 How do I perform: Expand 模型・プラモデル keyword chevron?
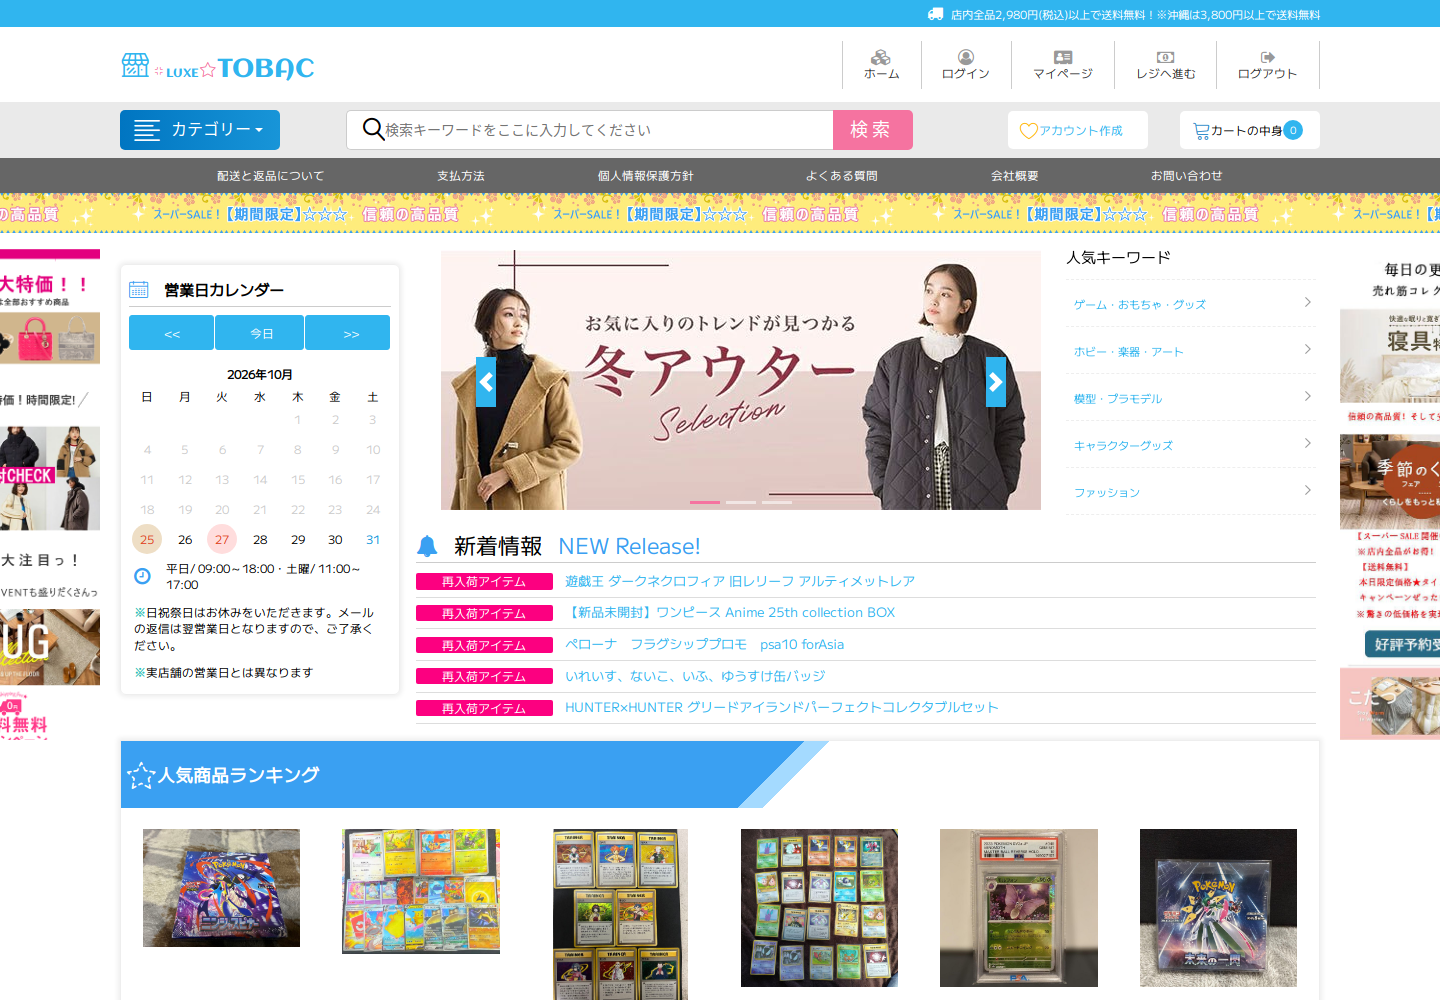(1308, 396)
